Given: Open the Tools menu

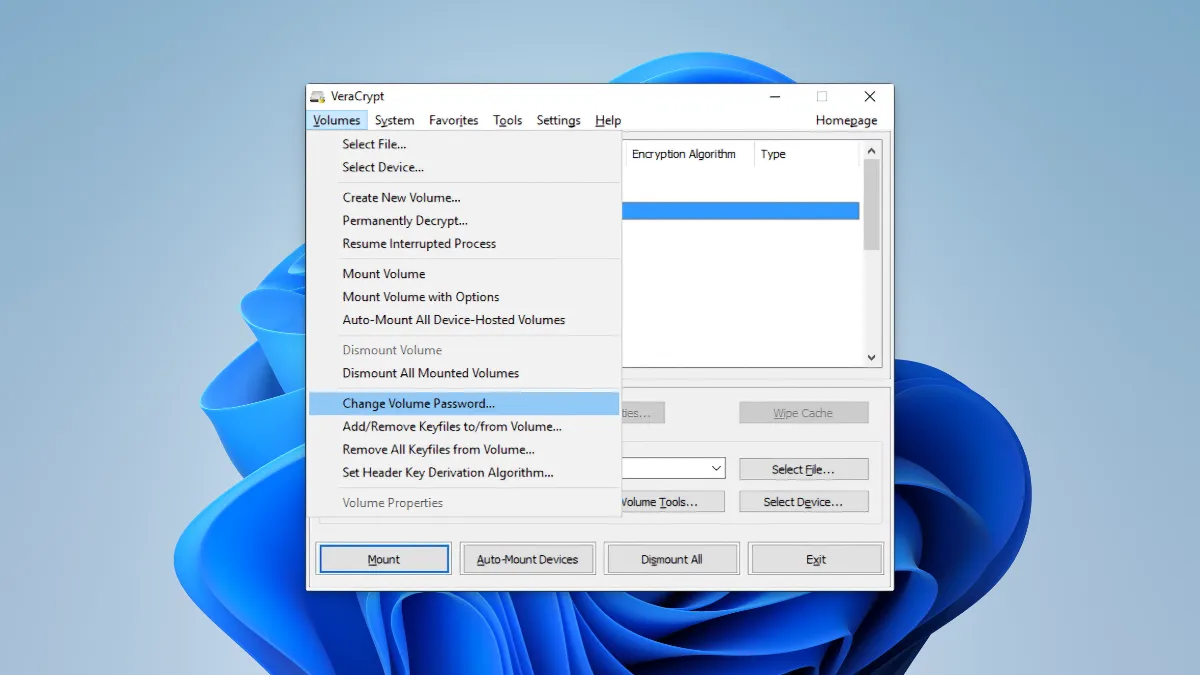Looking at the screenshot, I should click(507, 121).
